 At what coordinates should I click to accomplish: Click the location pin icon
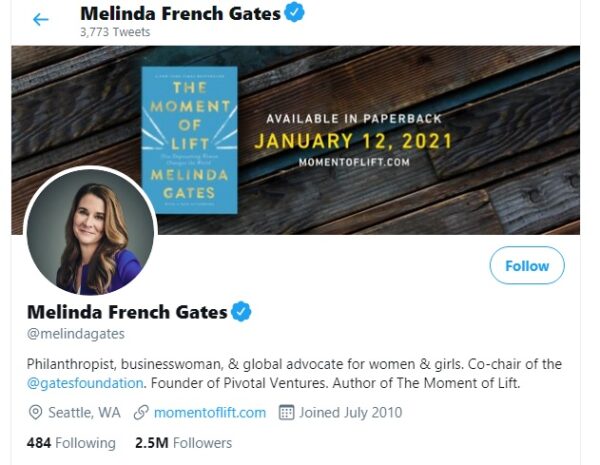click(x=35, y=412)
